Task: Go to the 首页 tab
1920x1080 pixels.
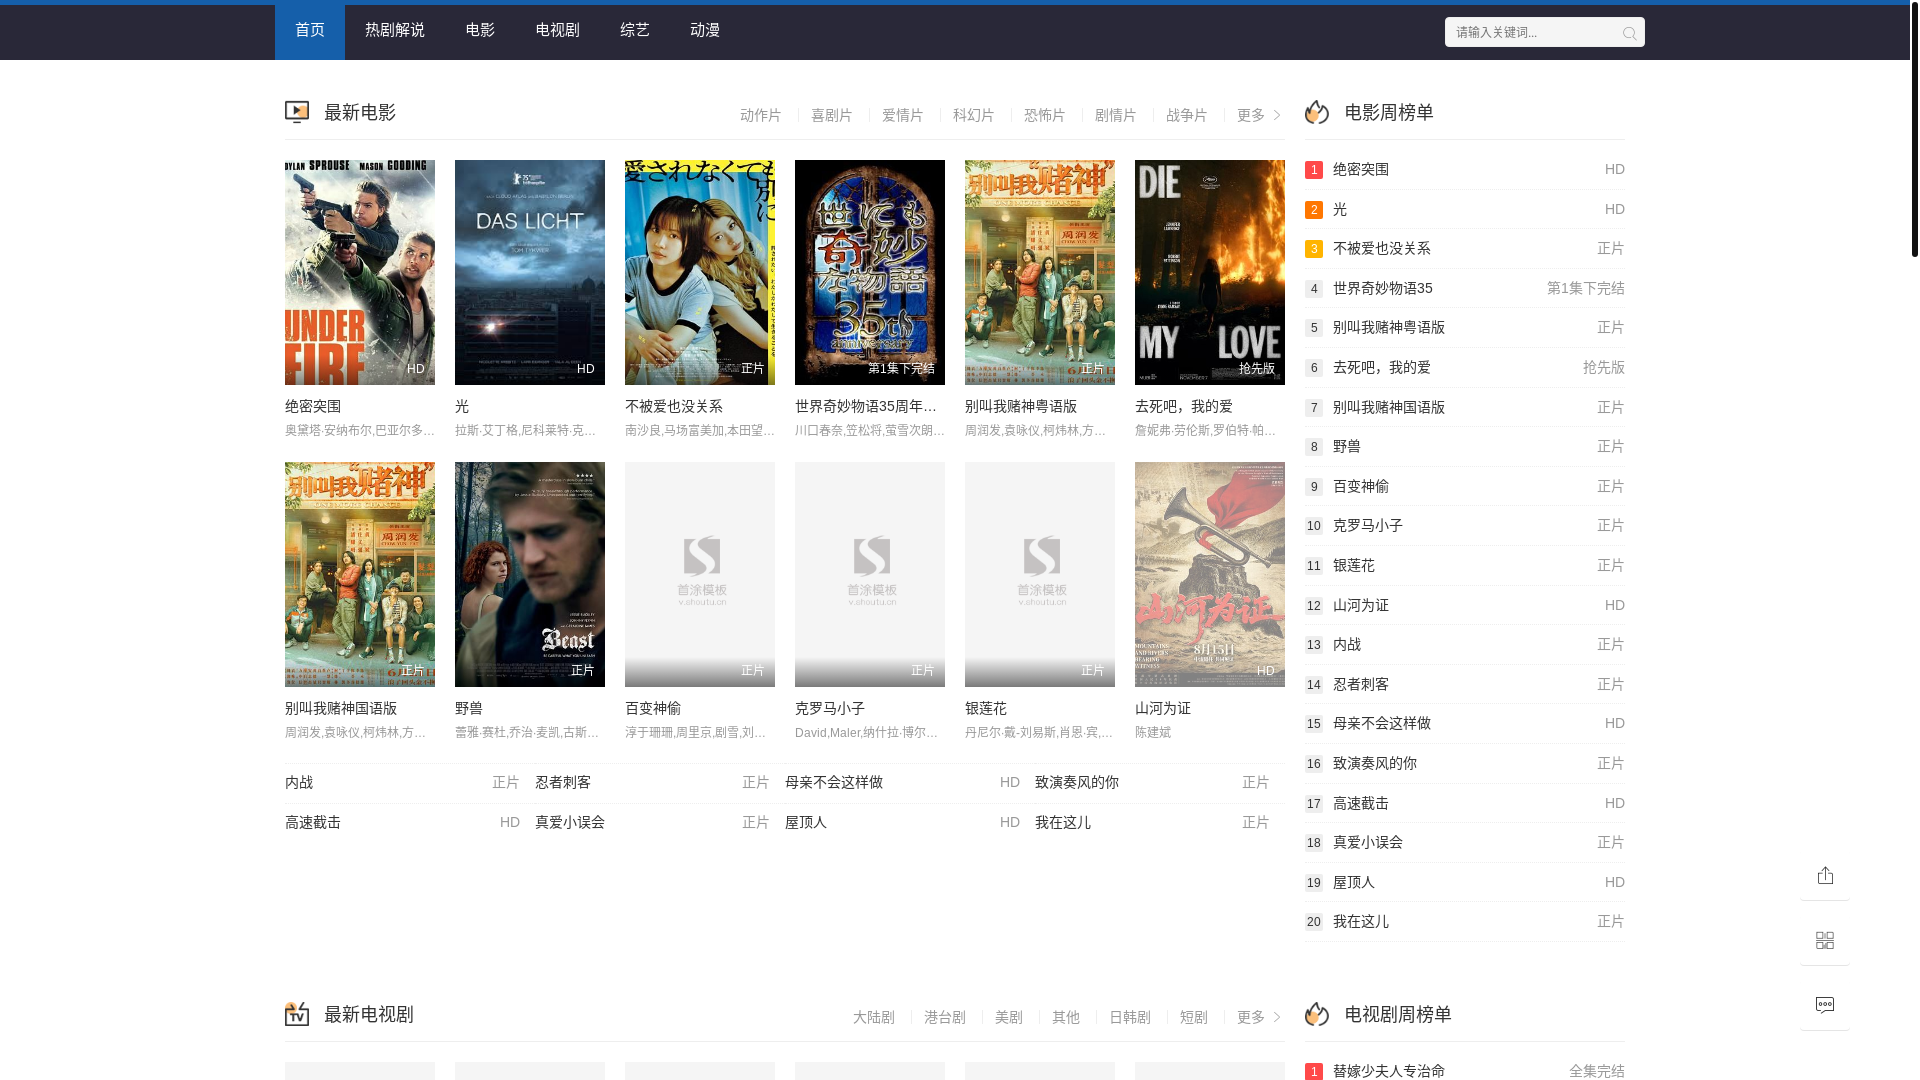Action: pyautogui.click(x=310, y=30)
